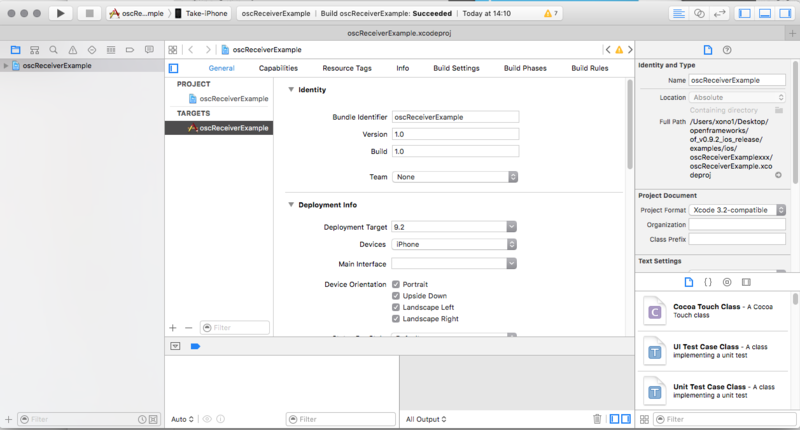Jump to the previous issue
Viewport: 800px width, 430px height.
608,49
